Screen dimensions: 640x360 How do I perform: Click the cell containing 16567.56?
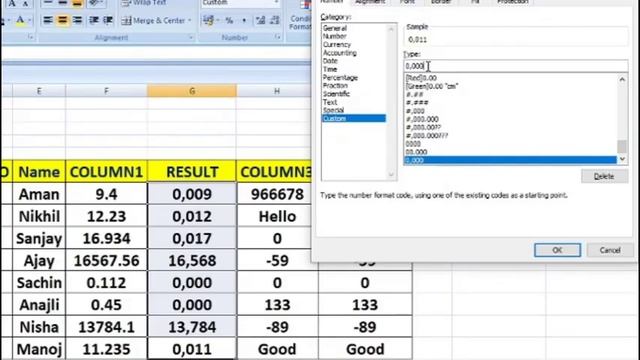[106, 260]
